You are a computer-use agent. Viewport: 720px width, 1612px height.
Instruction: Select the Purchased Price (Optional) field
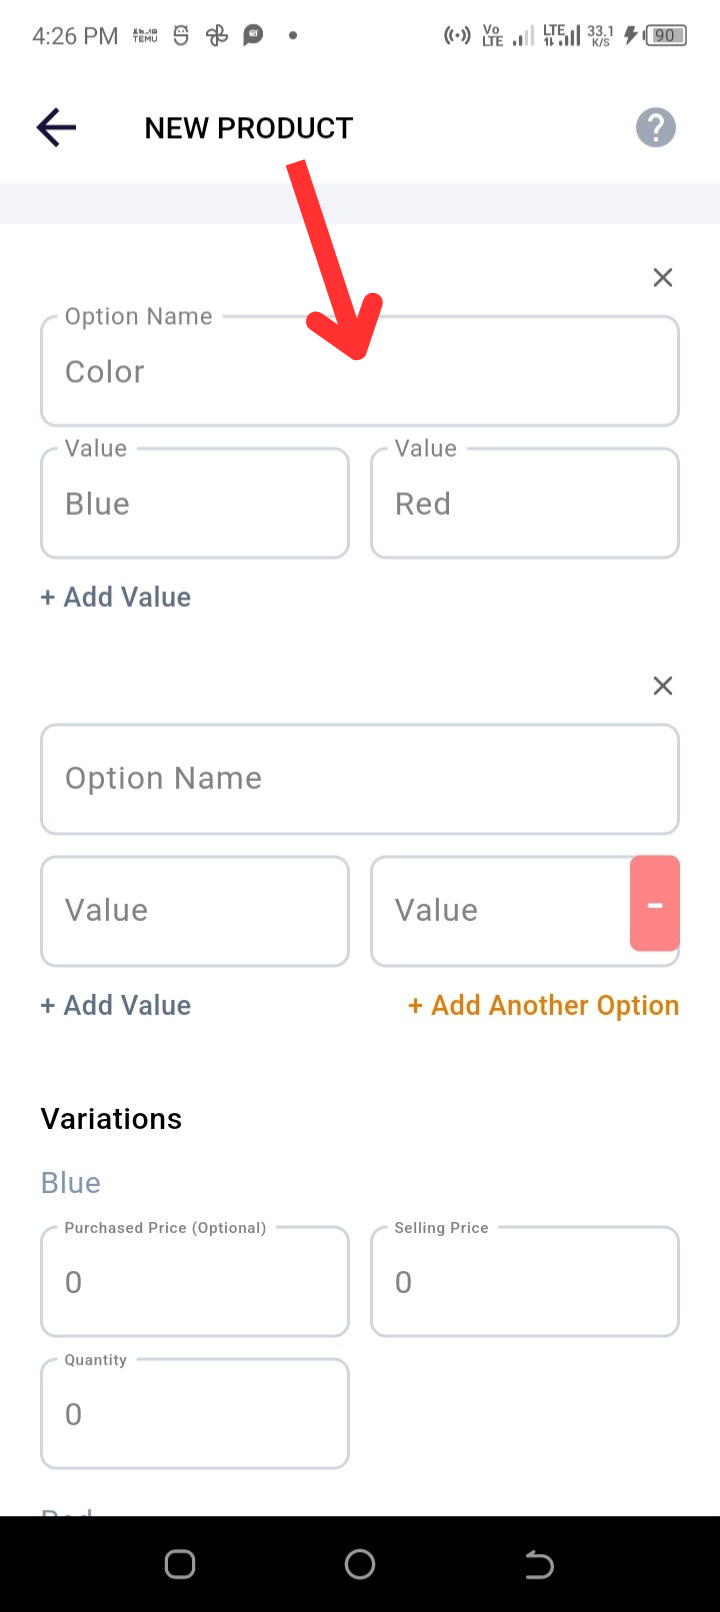coord(195,1281)
